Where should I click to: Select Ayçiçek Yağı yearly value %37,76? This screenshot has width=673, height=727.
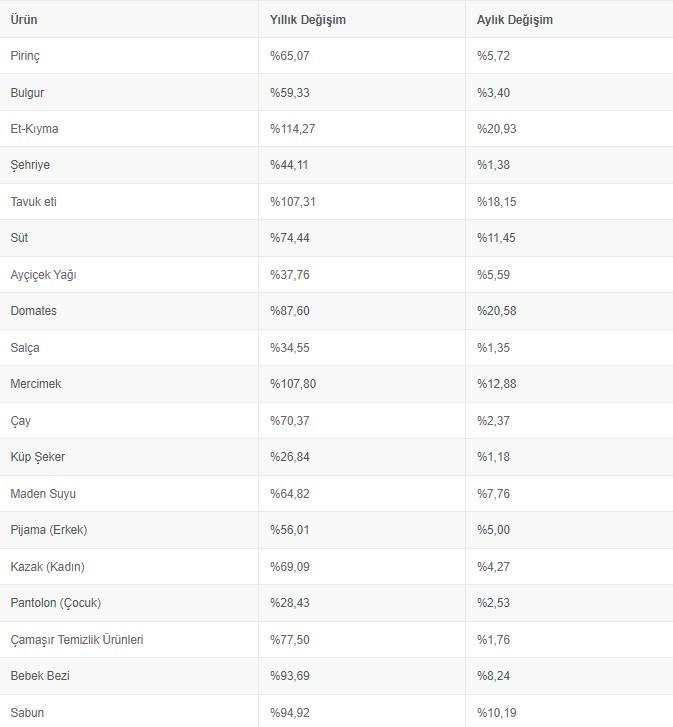(290, 275)
